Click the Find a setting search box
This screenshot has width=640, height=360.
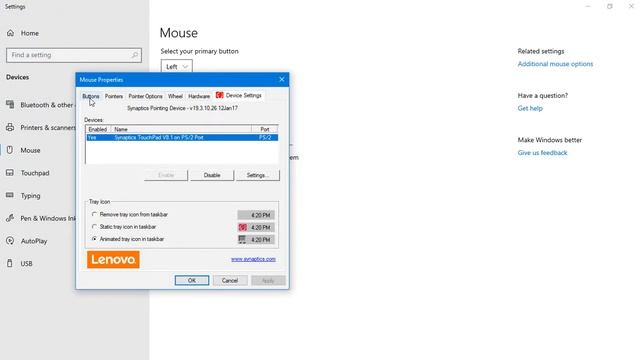74,55
